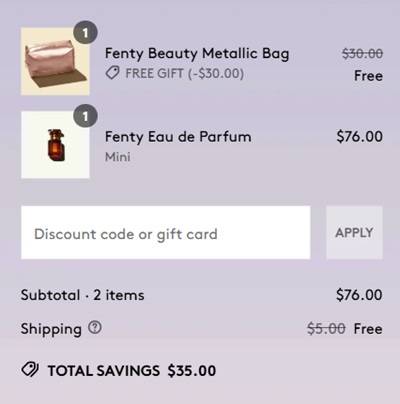
Task: Click the crossed-out $5.00 shipping price
Action: click(x=326, y=329)
